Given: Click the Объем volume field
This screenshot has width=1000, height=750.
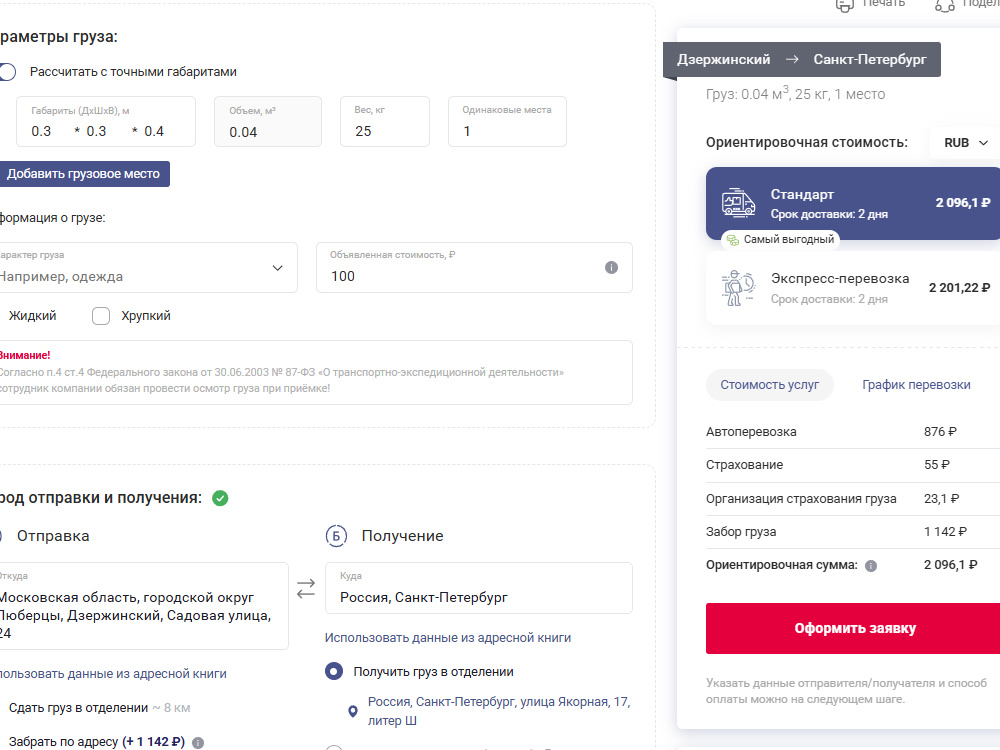Looking at the screenshot, I should (x=268, y=122).
